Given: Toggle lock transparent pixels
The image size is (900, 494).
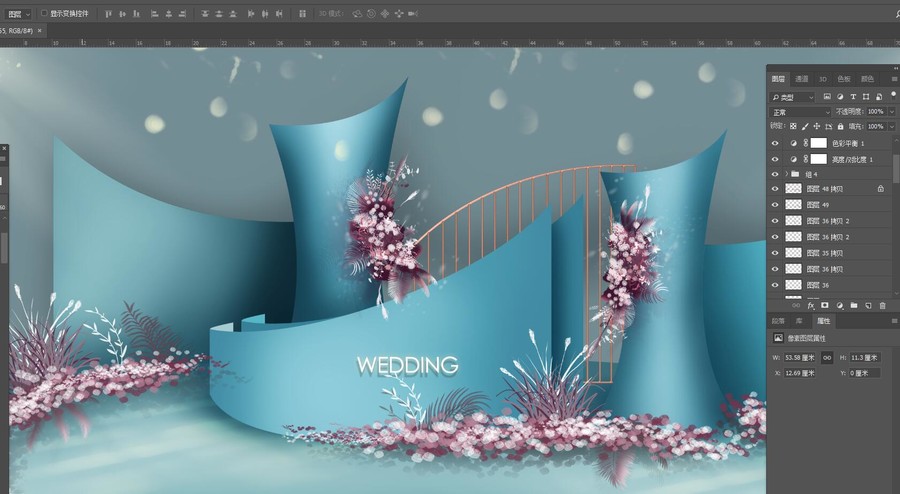Looking at the screenshot, I should click(793, 126).
